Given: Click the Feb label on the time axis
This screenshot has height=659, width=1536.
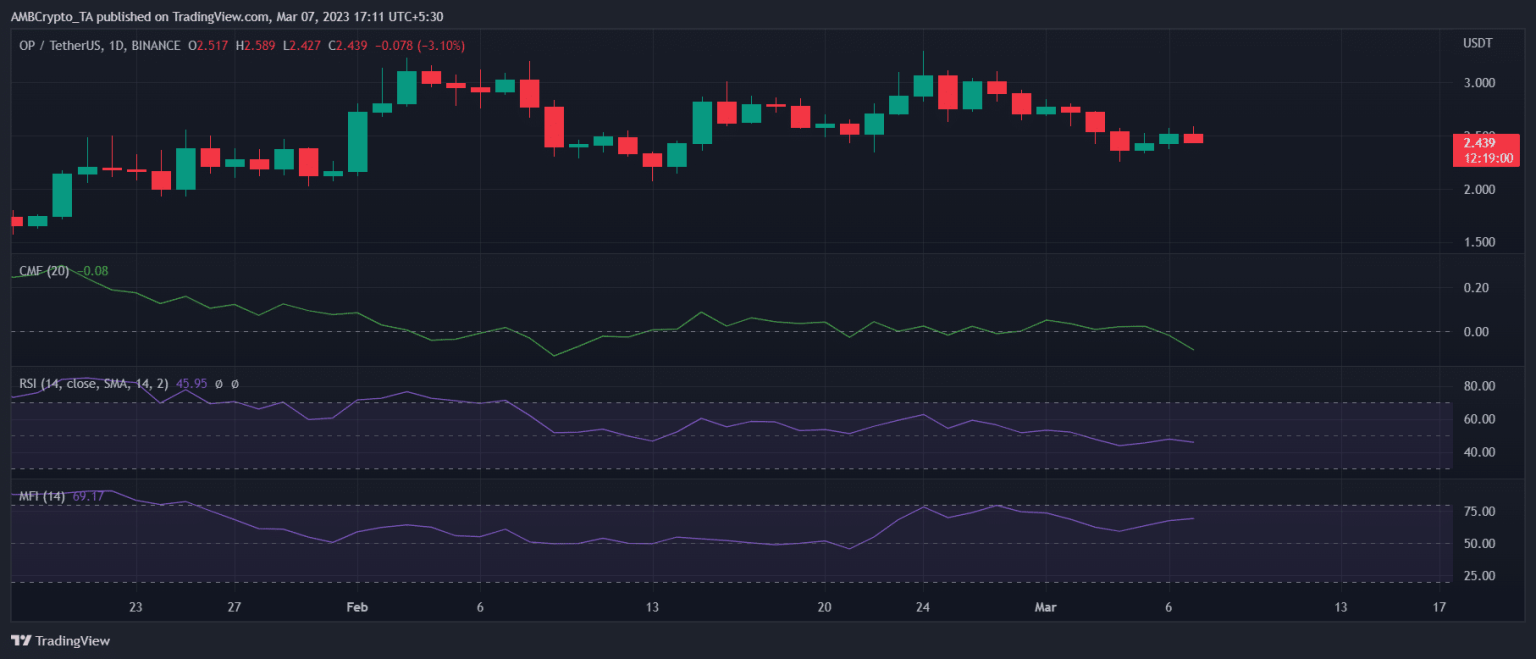Looking at the screenshot, I should [357, 607].
